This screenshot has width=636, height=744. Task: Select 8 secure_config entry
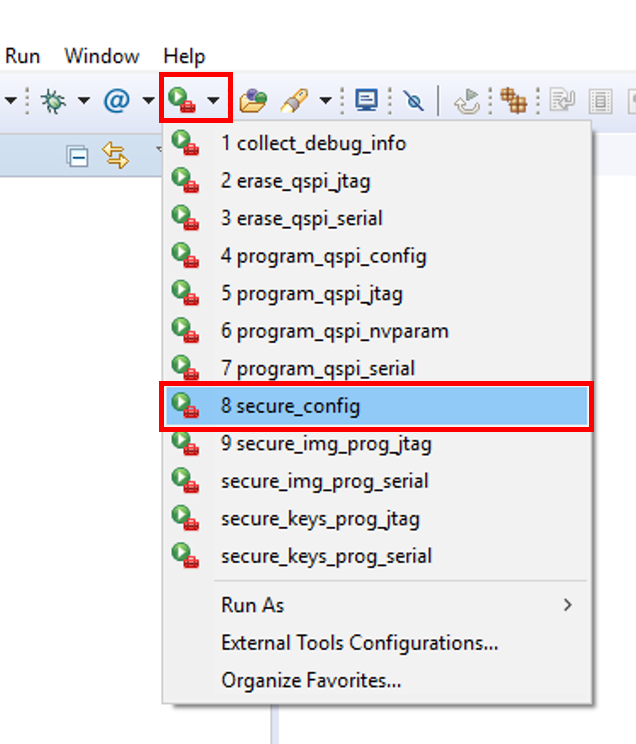point(377,406)
